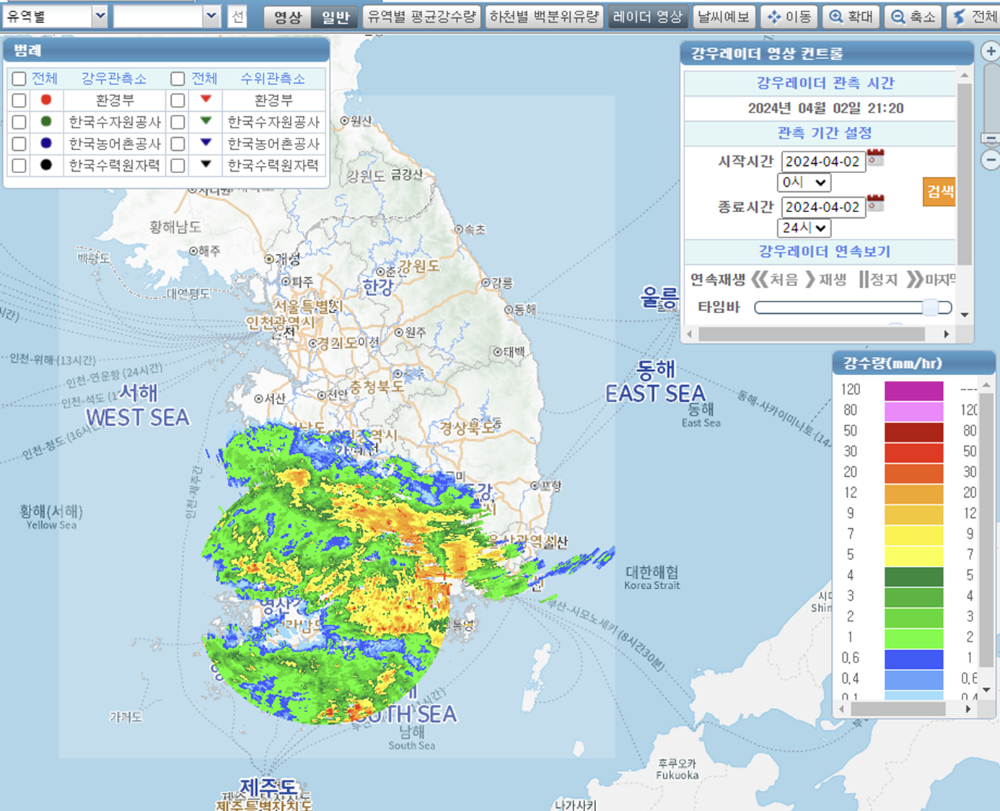The height and width of the screenshot is (811, 1000).
Task: Click the 120 mm/hr purple color swatch
Action: click(913, 391)
